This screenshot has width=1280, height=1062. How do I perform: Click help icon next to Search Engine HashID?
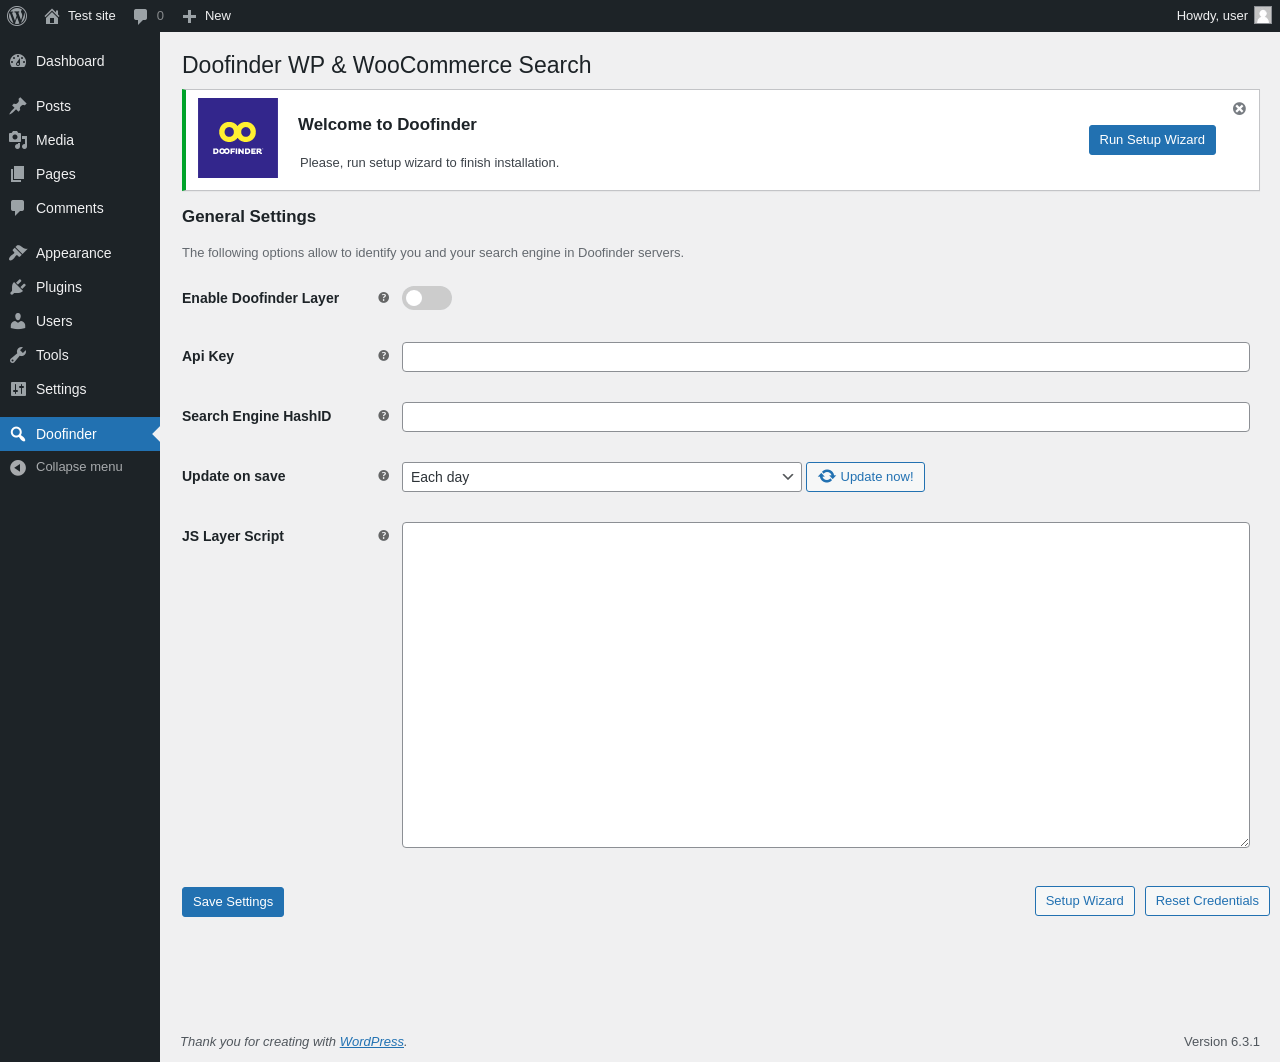point(383,416)
